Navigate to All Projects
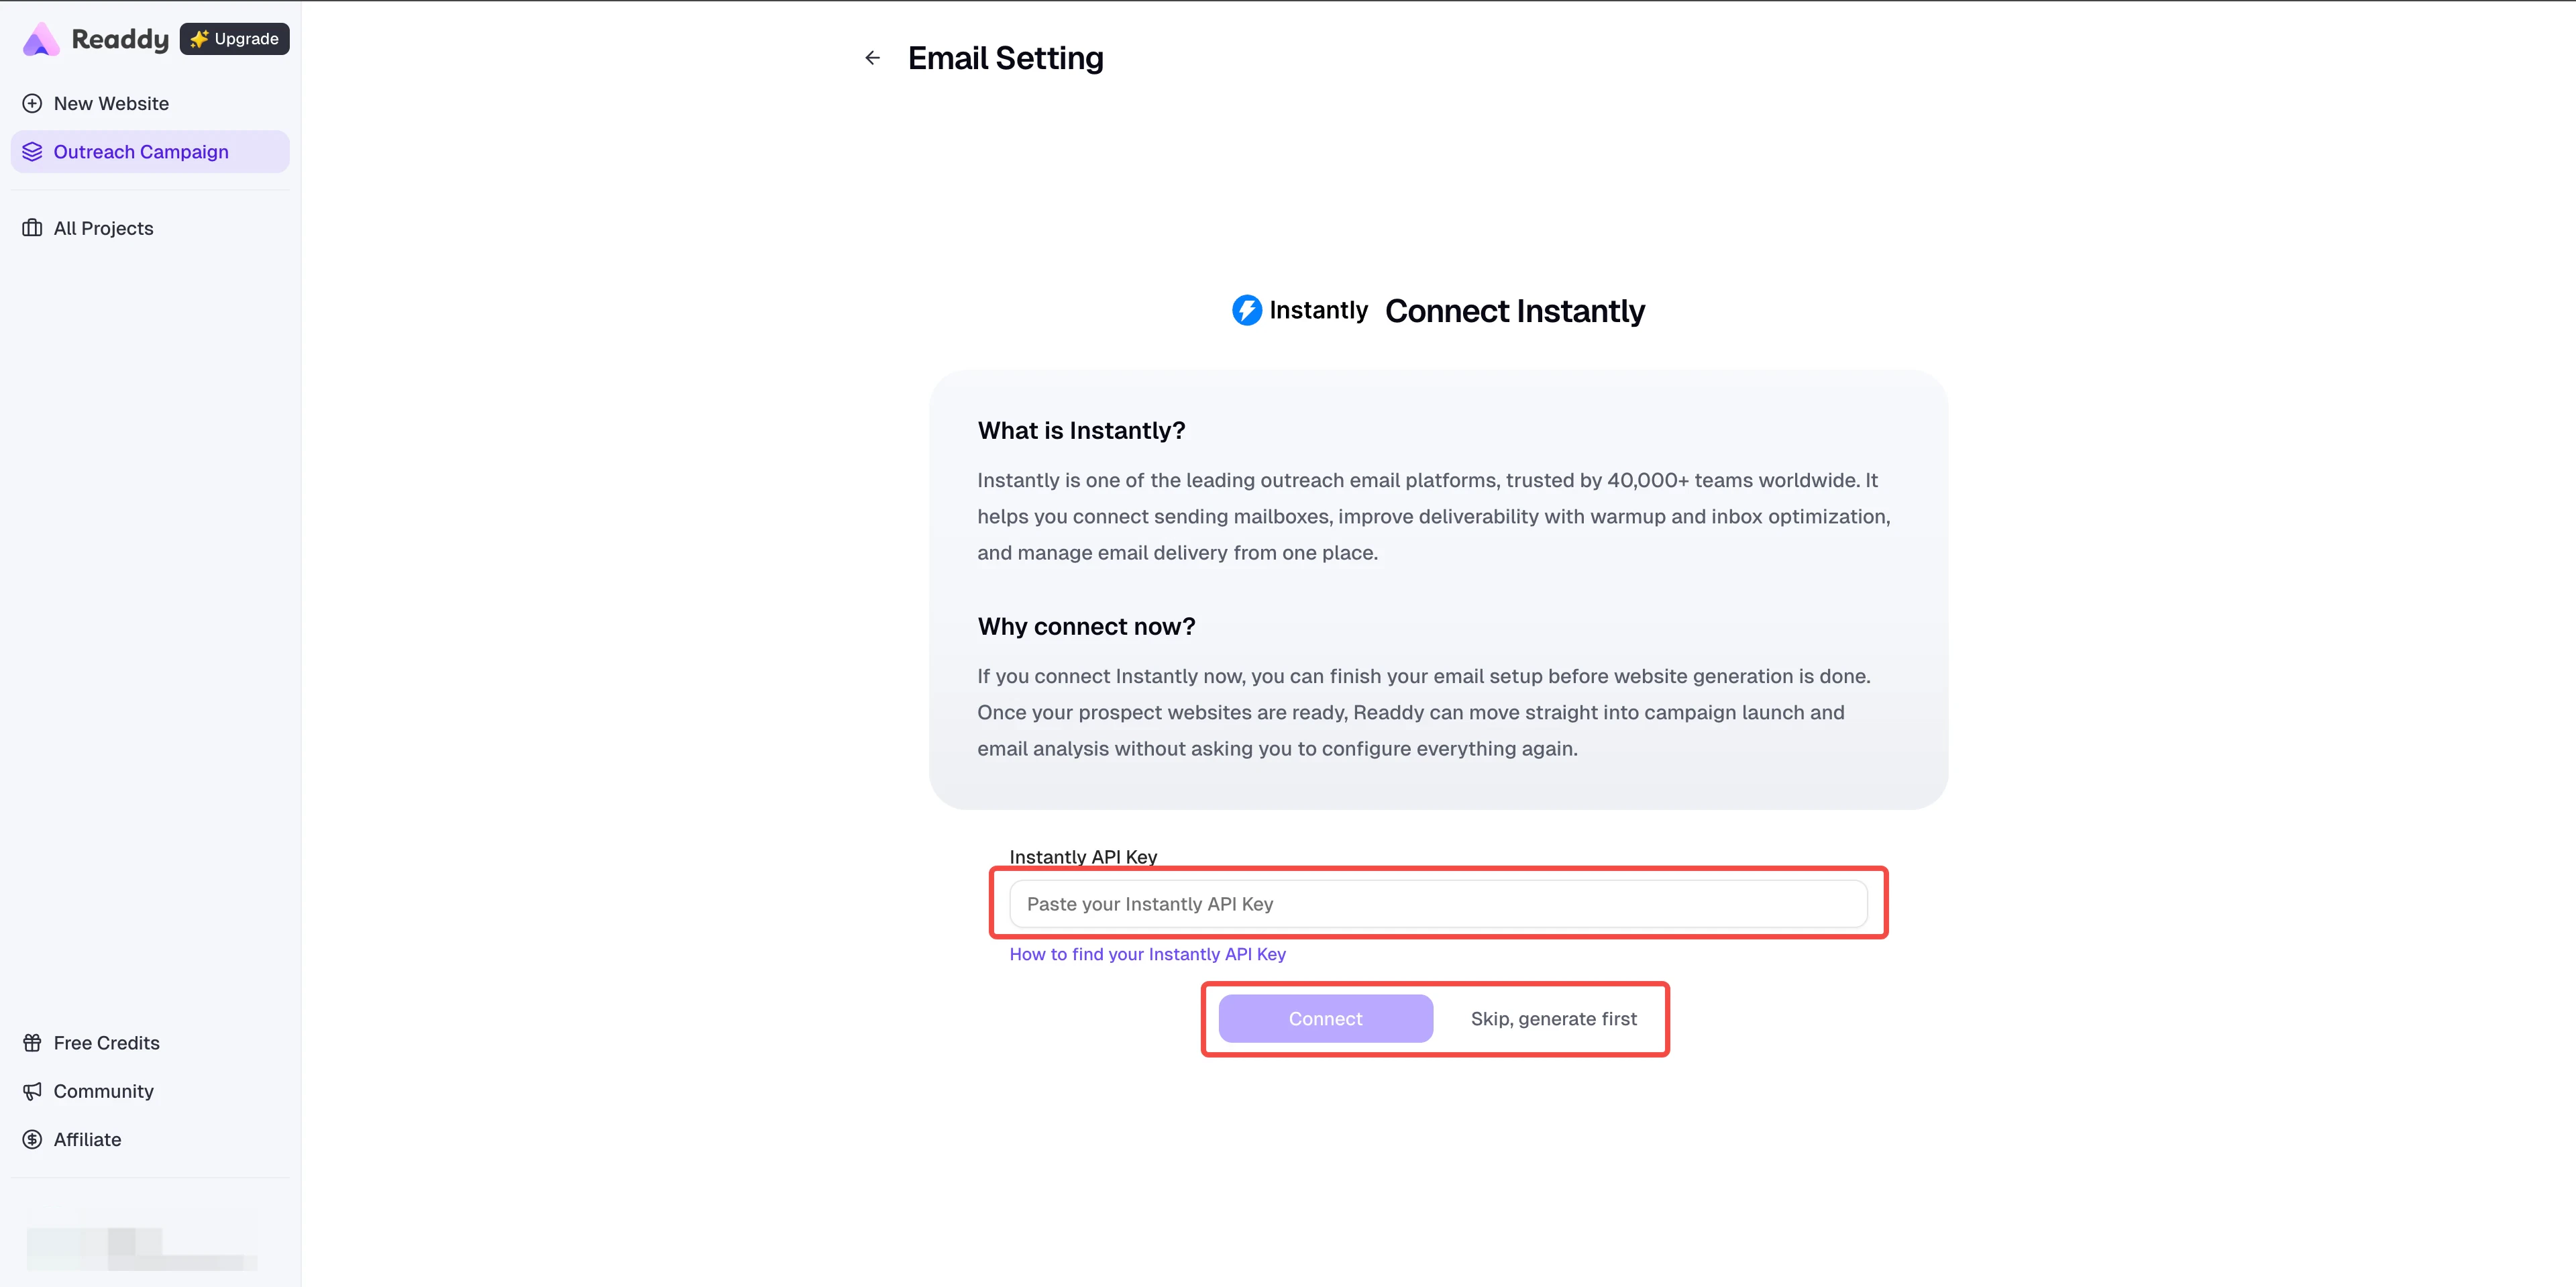 coord(103,228)
